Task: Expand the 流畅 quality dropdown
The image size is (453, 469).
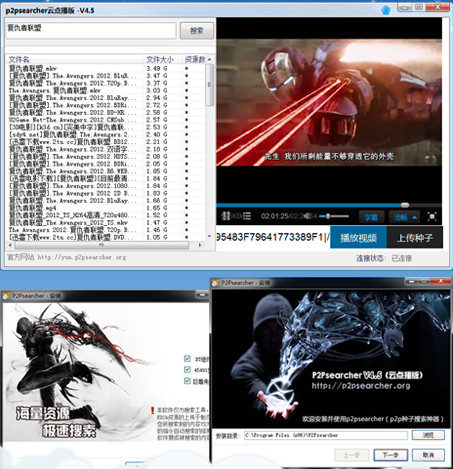Action: pyautogui.click(x=404, y=217)
